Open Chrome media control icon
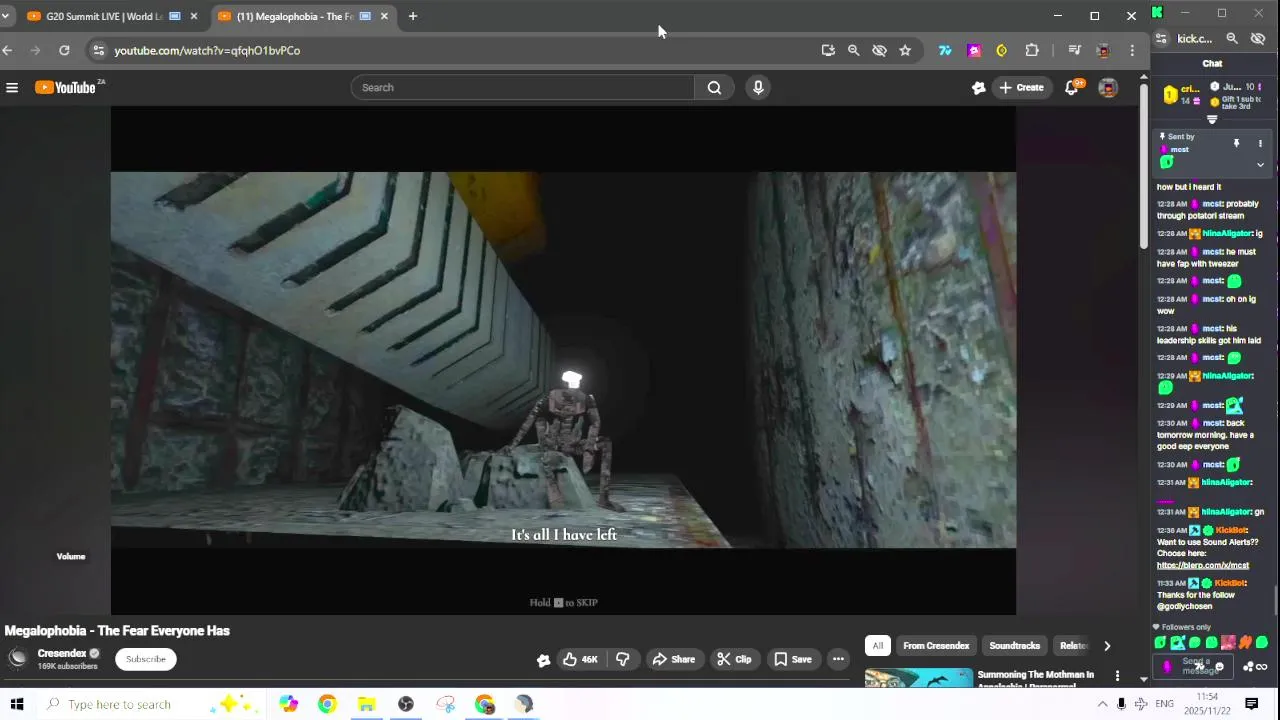This screenshot has height=720, width=1280. point(1074,50)
